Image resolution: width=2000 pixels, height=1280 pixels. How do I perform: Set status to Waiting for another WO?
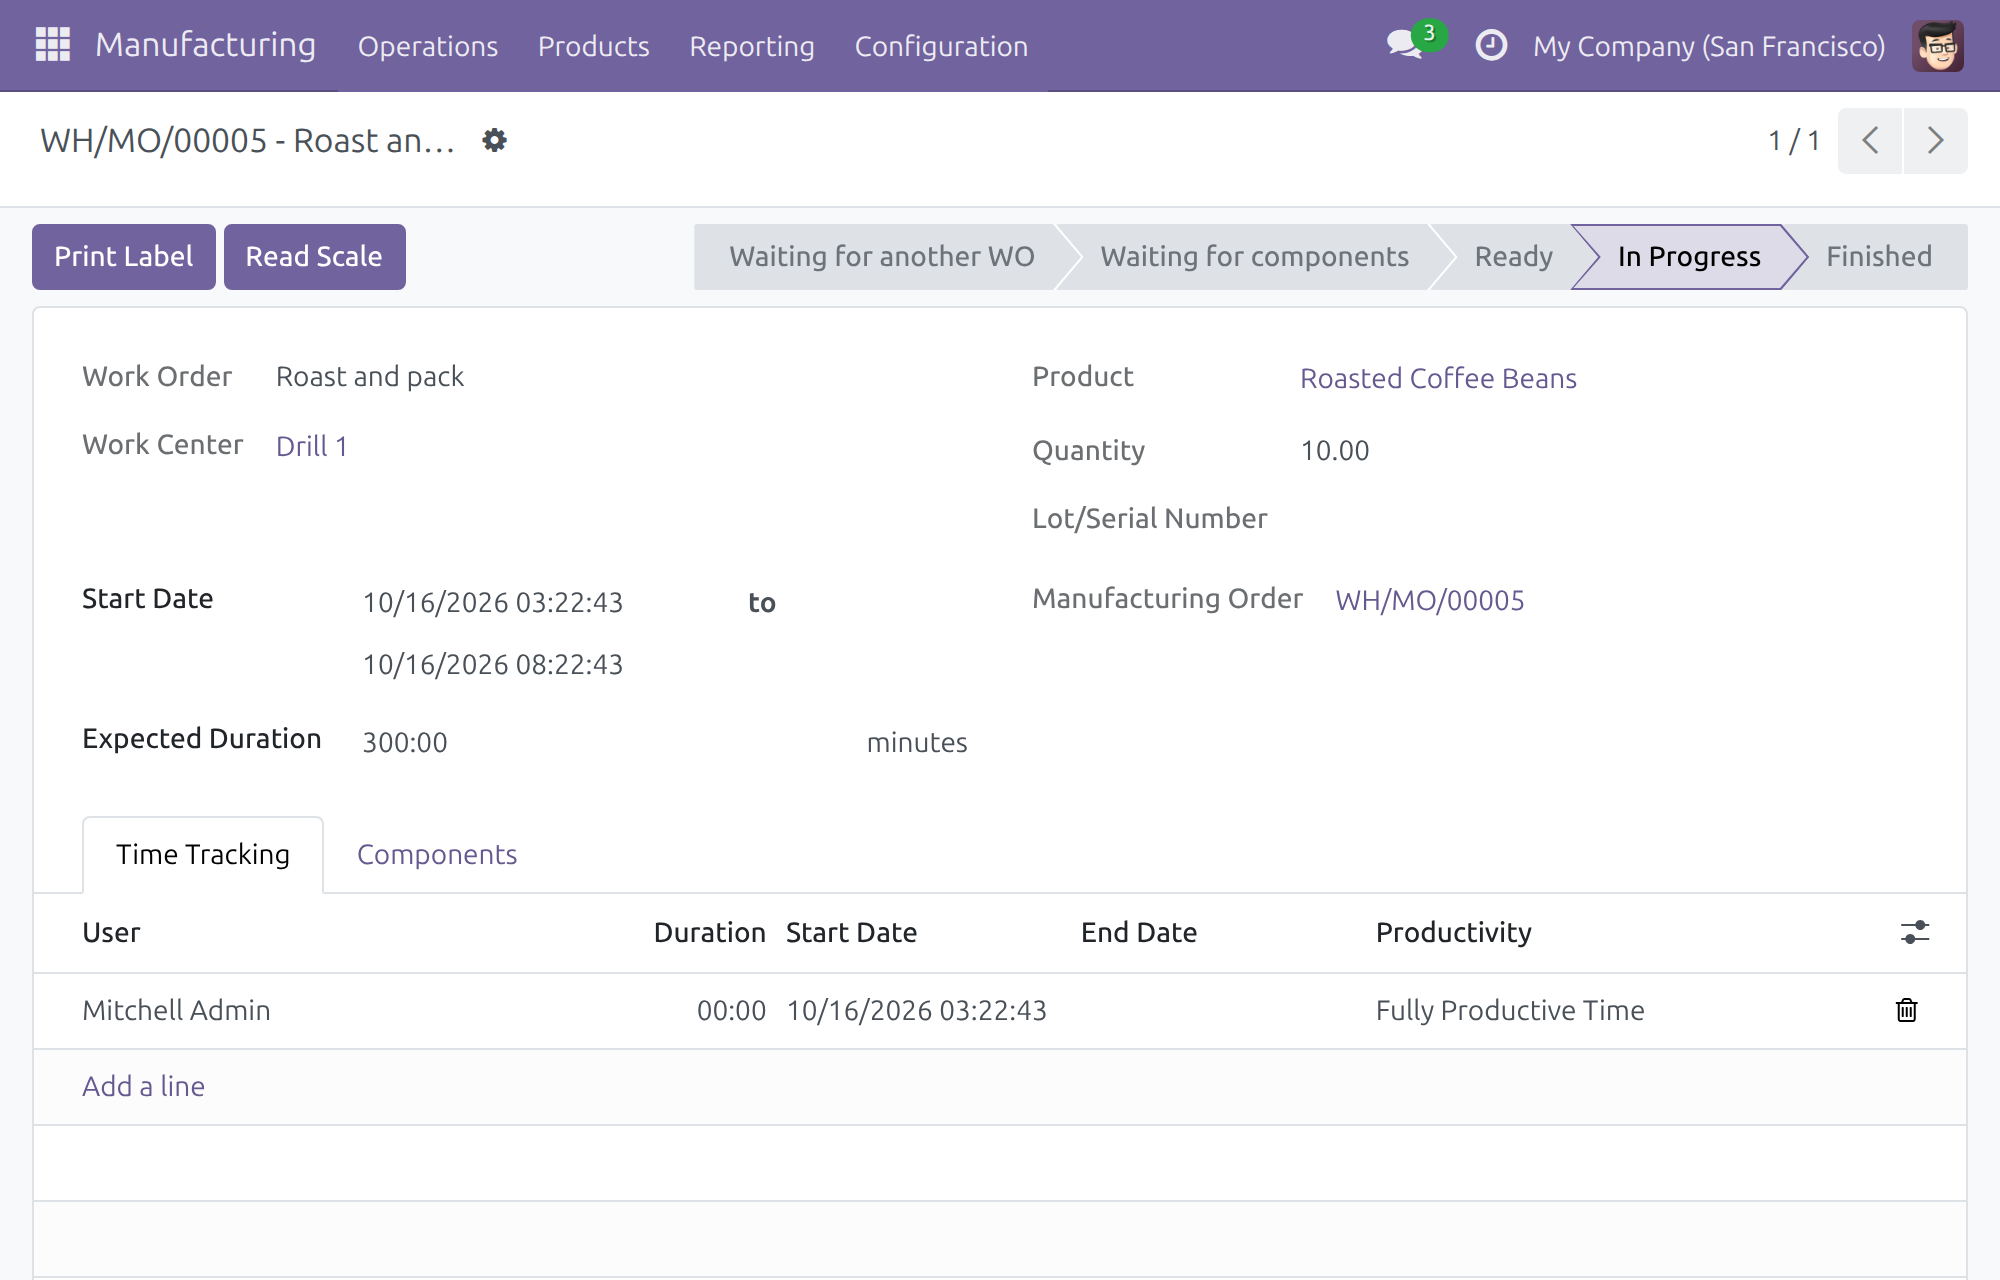click(x=881, y=257)
